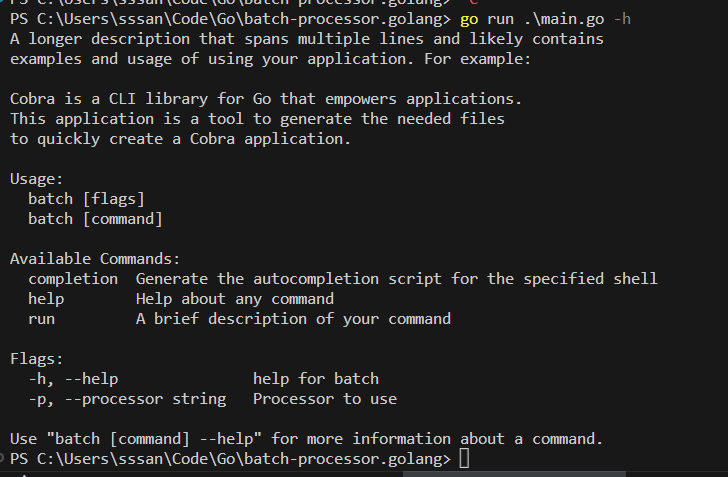The width and height of the screenshot is (728, 477).
Task: Select the "batch [flags]" usage line
Action: 86,199
